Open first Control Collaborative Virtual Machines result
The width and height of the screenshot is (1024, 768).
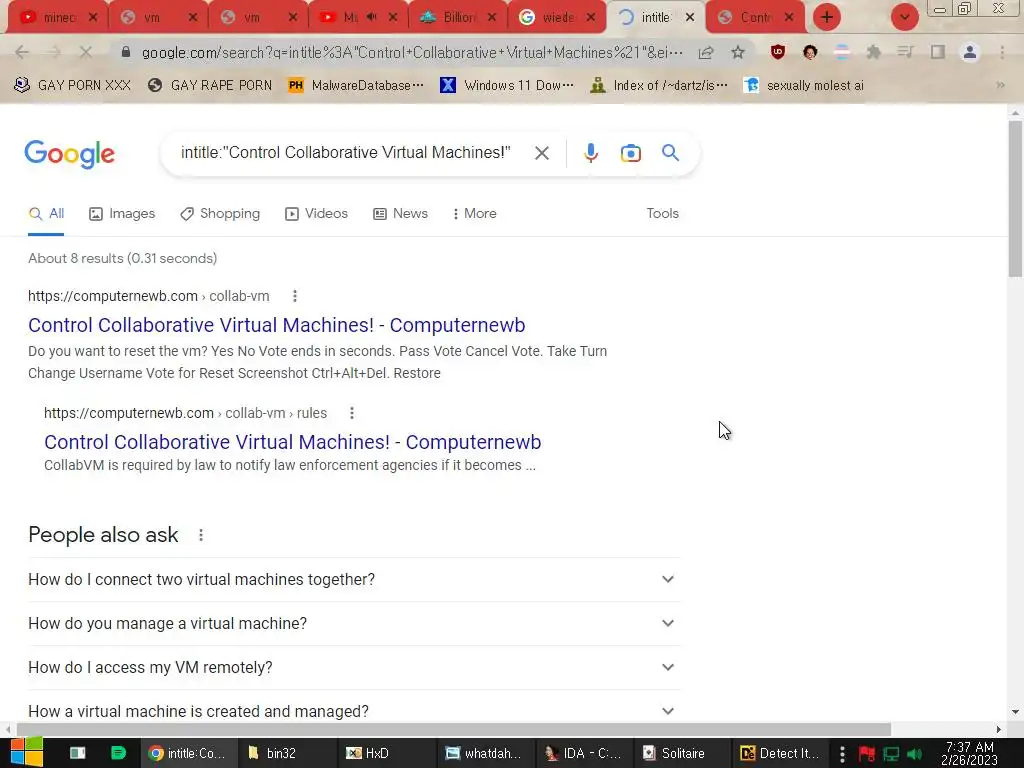[276, 325]
